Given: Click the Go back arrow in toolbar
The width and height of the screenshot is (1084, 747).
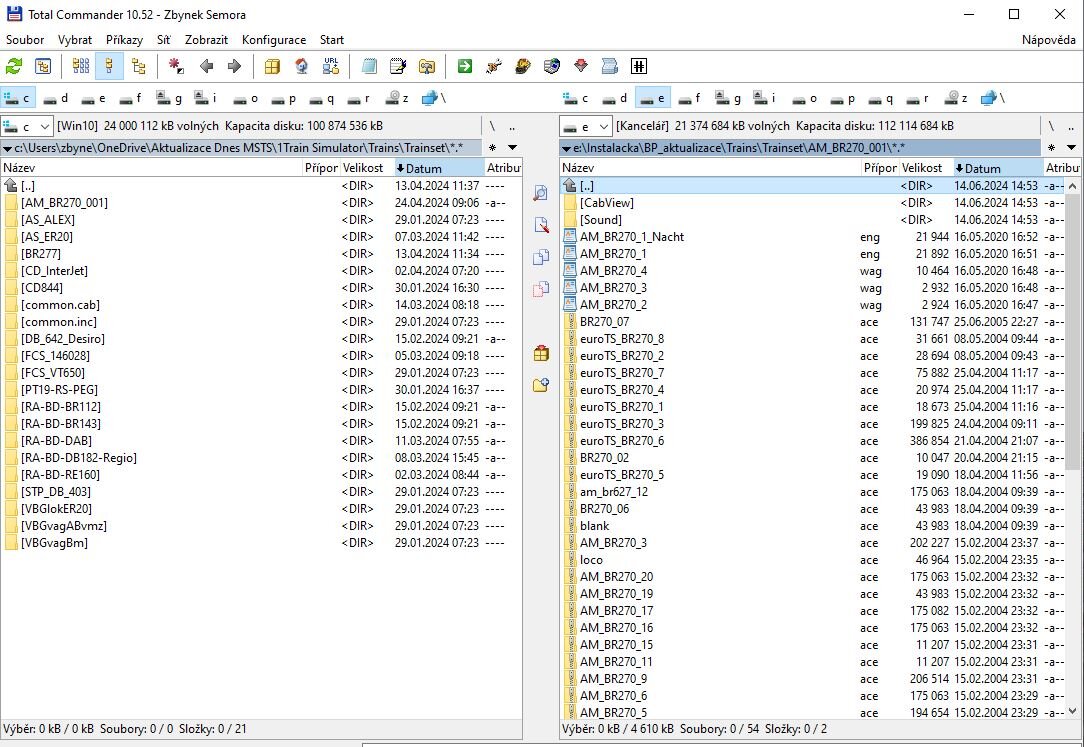Looking at the screenshot, I should pos(207,67).
